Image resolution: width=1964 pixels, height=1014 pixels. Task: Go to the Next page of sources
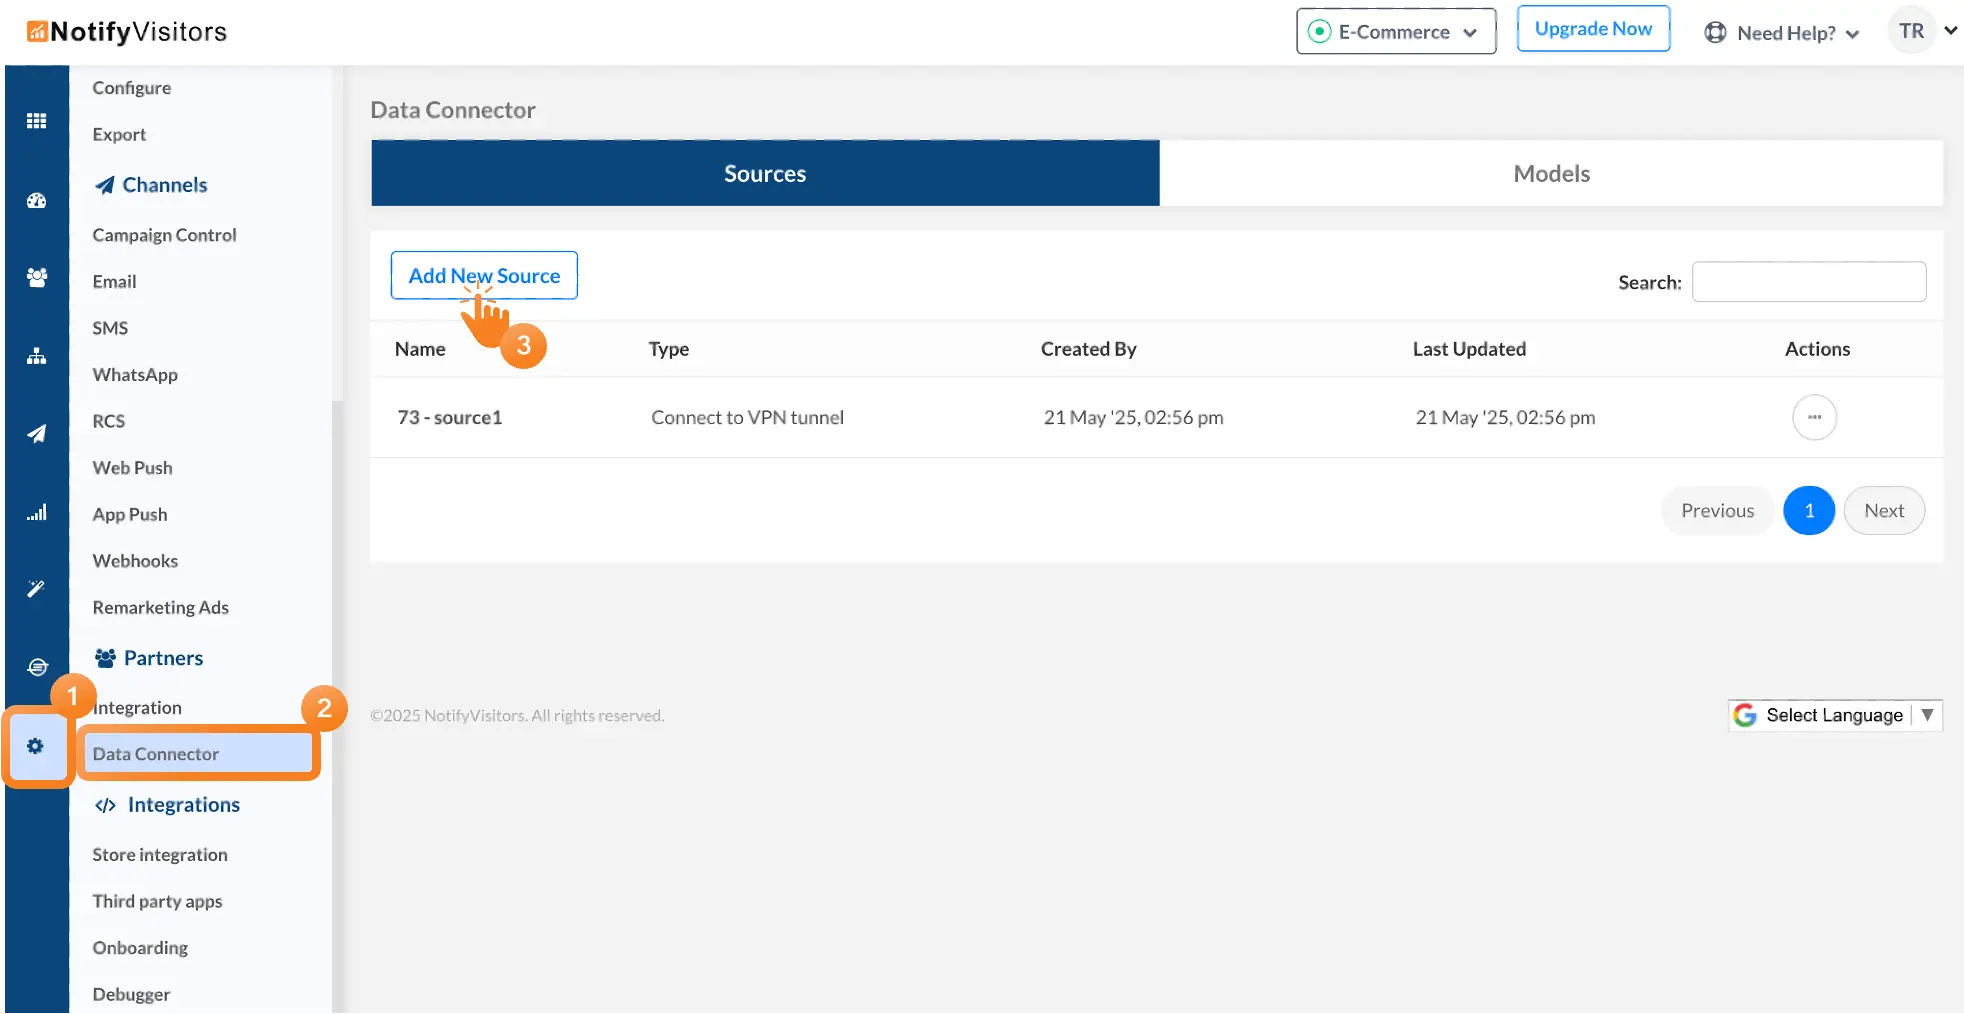1883,511
